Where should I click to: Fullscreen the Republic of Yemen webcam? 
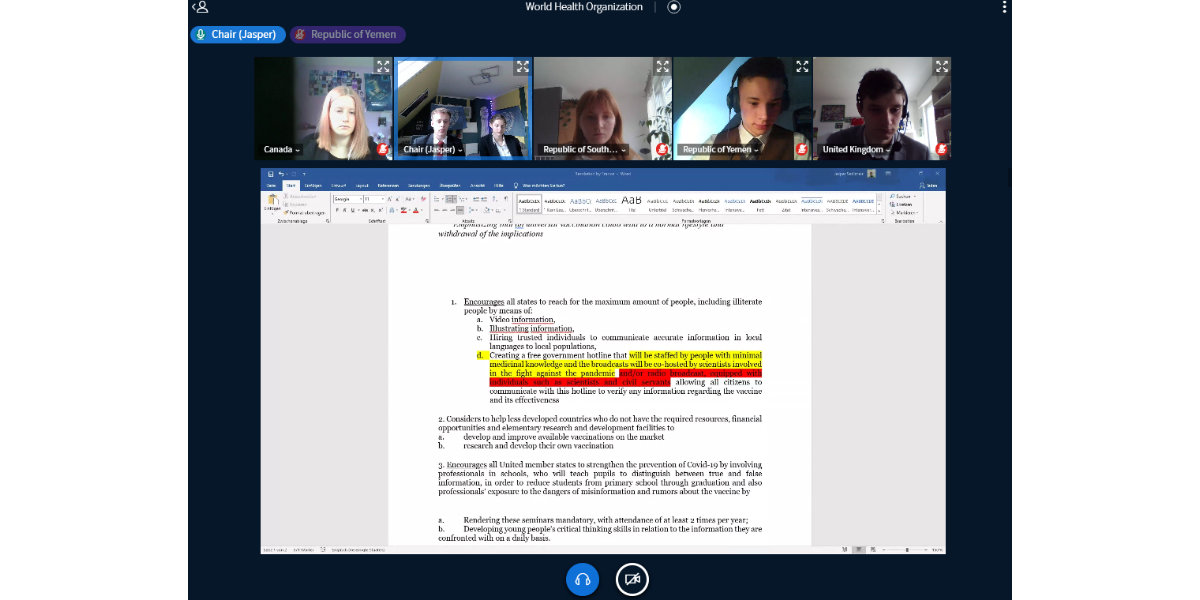coord(802,67)
